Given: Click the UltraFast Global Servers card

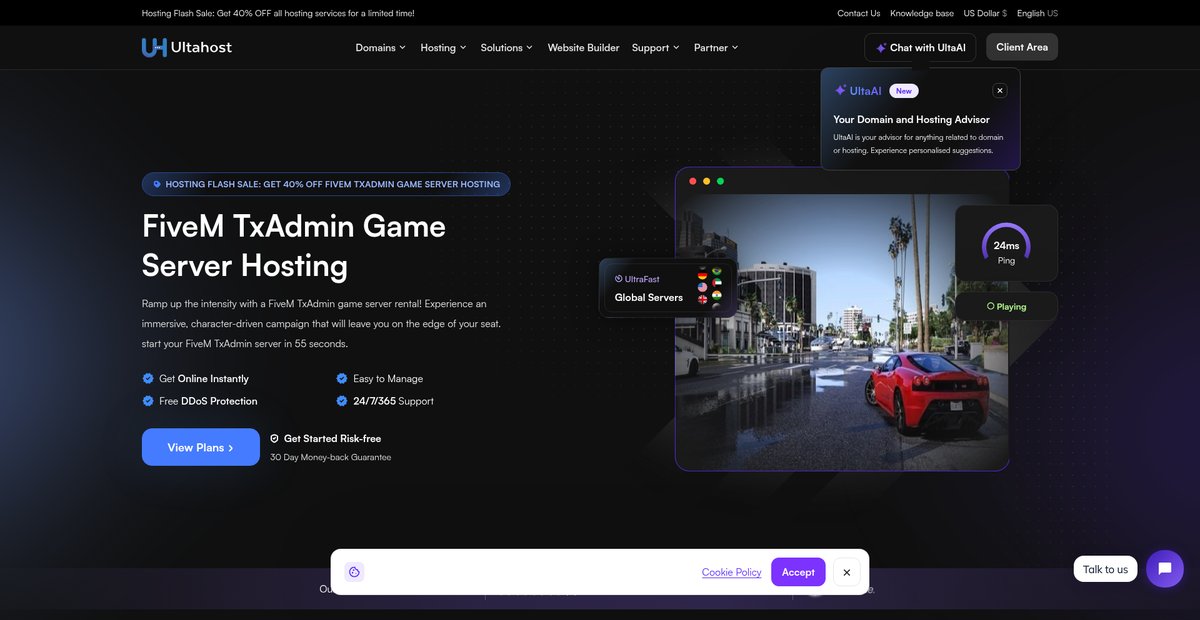Looking at the screenshot, I should [668, 288].
